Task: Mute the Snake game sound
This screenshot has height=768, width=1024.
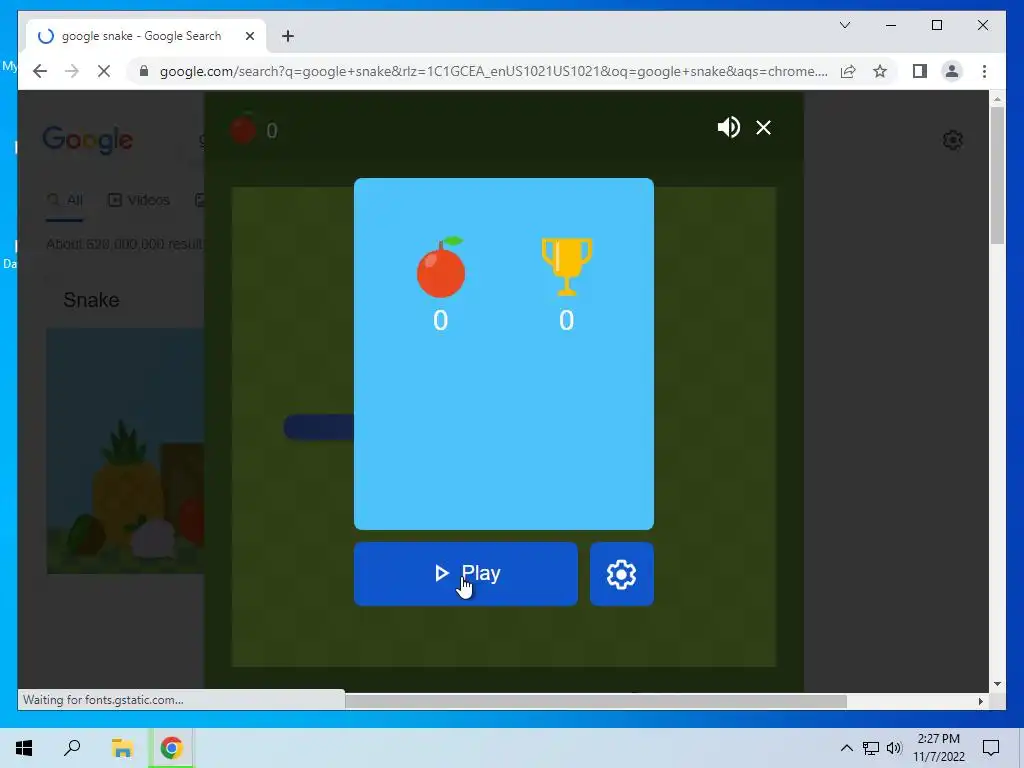Action: [x=728, y=127]
